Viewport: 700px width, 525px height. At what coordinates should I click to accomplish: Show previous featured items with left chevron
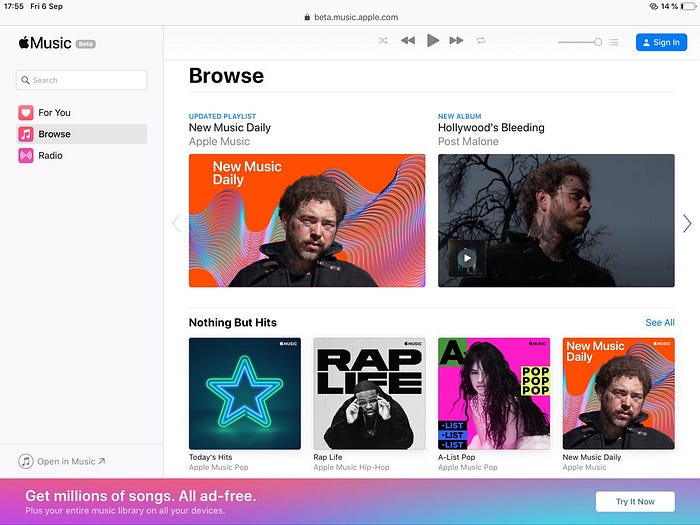pos(176,223)
